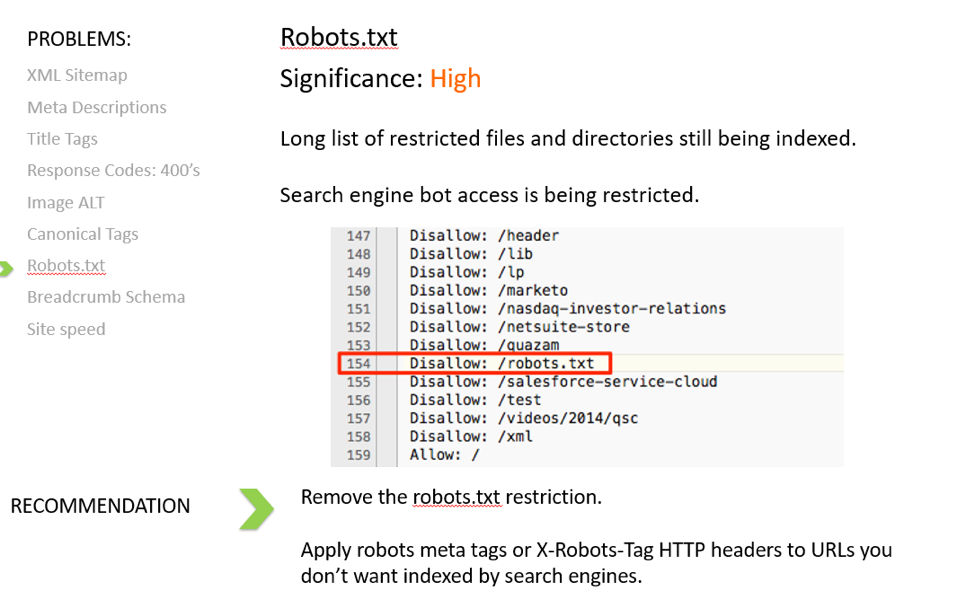The width and height of the screenshot is (974, 600).
Task: Open Response Codes: 400's item
Action: click(114, 170)
